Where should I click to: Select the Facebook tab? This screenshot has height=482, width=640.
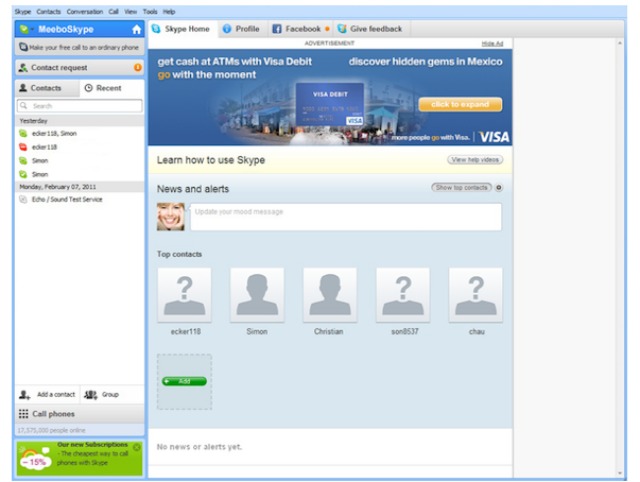pyautogui.click(x=300, y=29)
